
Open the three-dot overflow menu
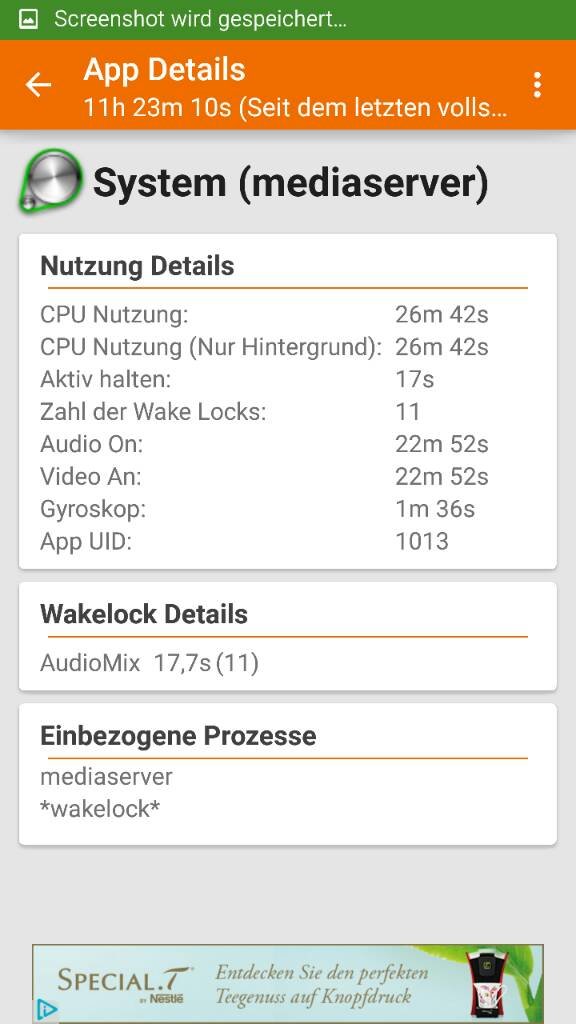pos(537,85)
